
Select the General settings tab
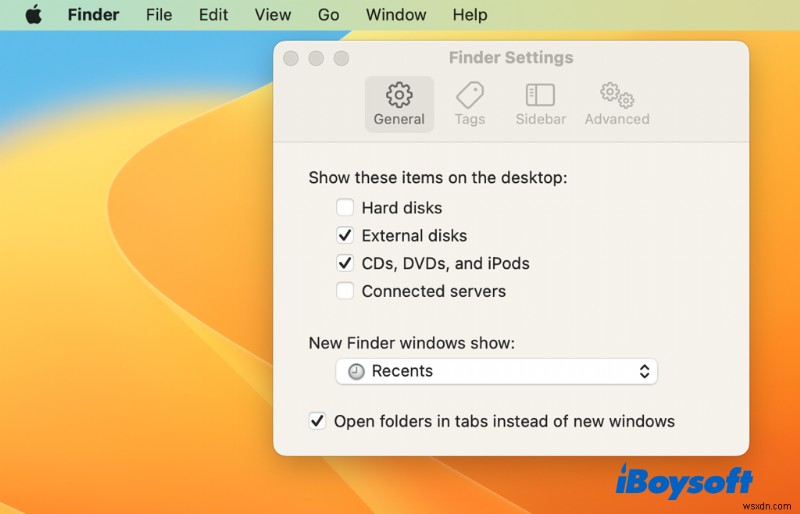(x=399, y=104)
